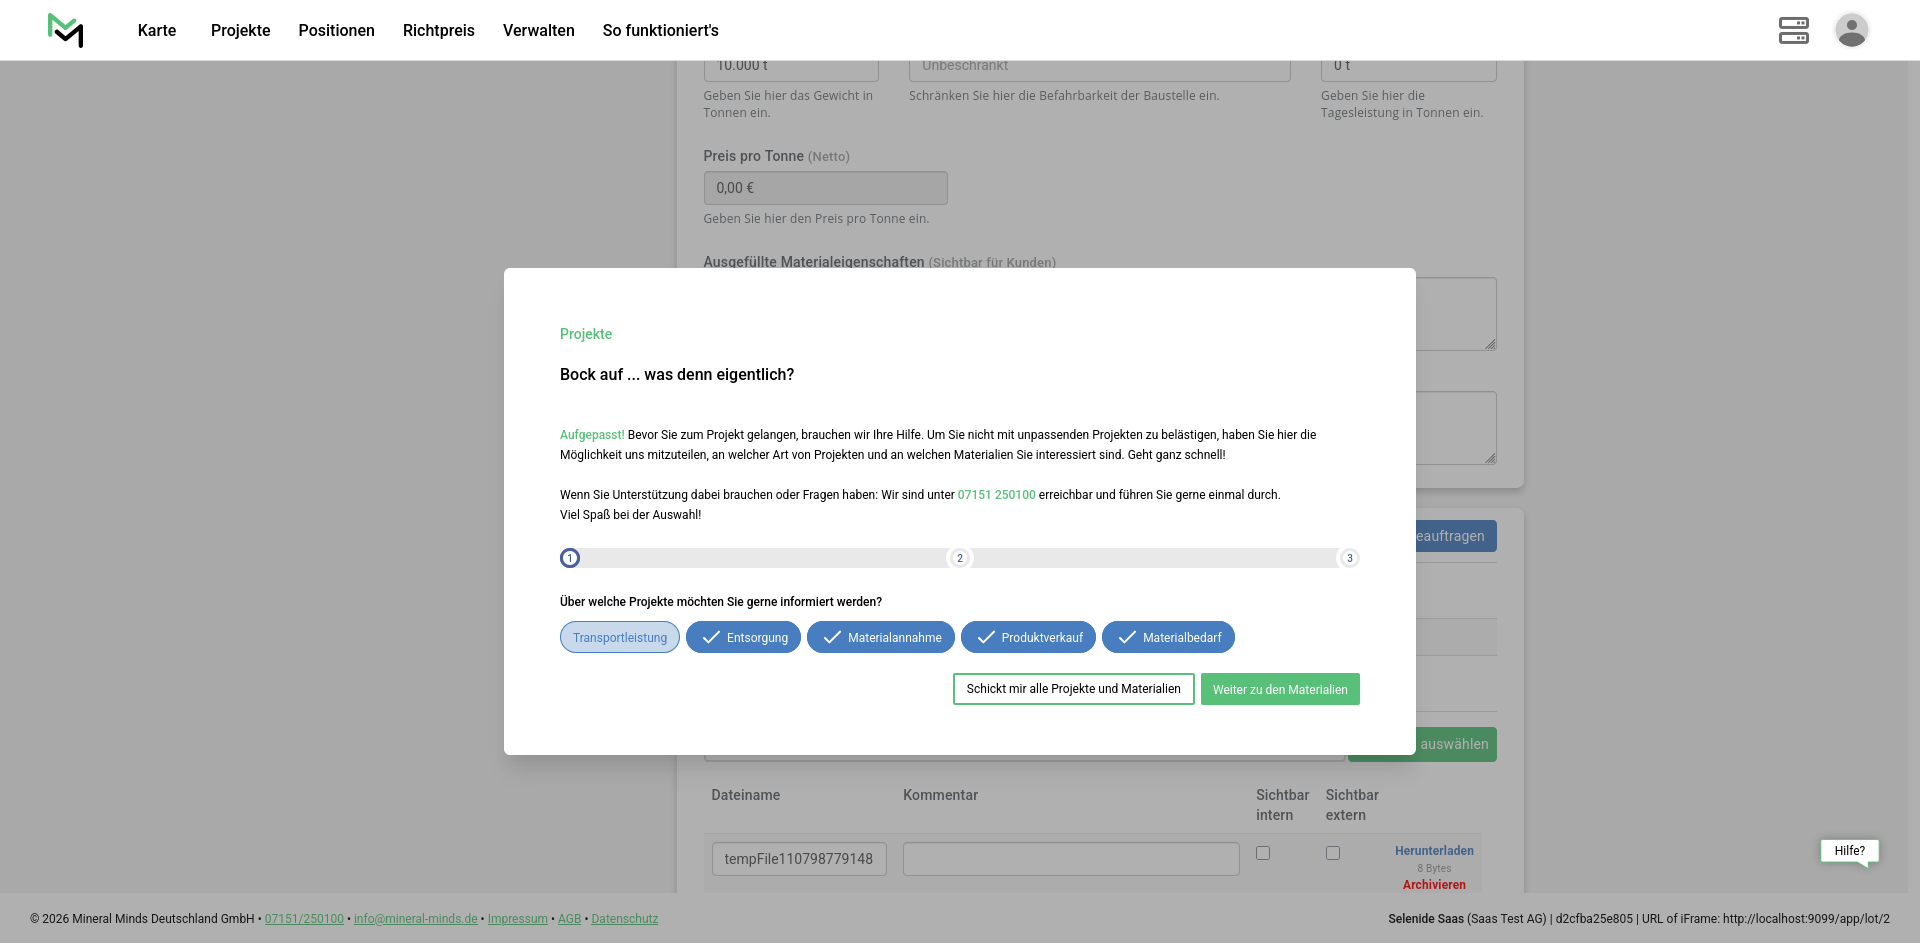The image size is (1920, 943).
Task: Jump to step 2 progress marker
Action: tap(960, 558)
